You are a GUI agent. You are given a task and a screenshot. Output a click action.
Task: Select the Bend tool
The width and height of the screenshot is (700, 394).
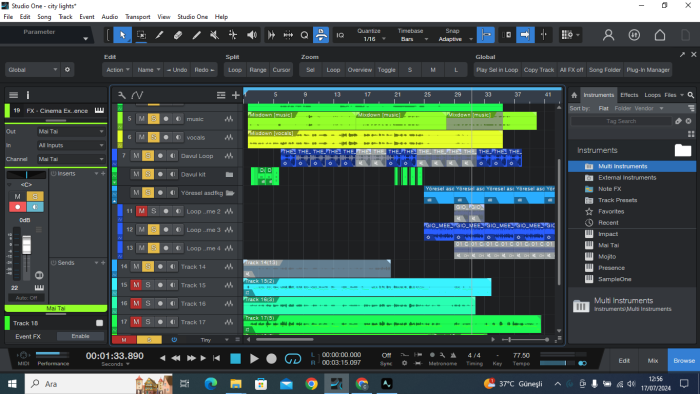233,35
